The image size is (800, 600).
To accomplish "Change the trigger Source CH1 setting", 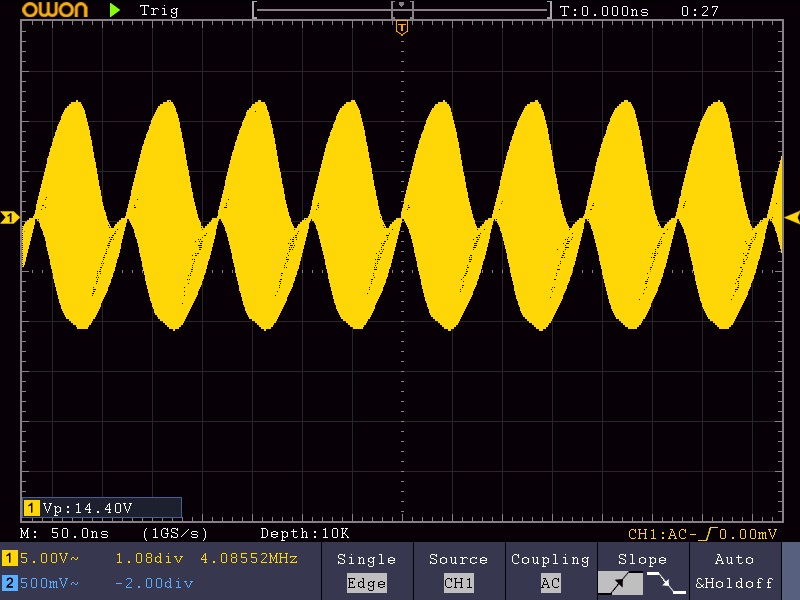I will click(x=458, y=571).
